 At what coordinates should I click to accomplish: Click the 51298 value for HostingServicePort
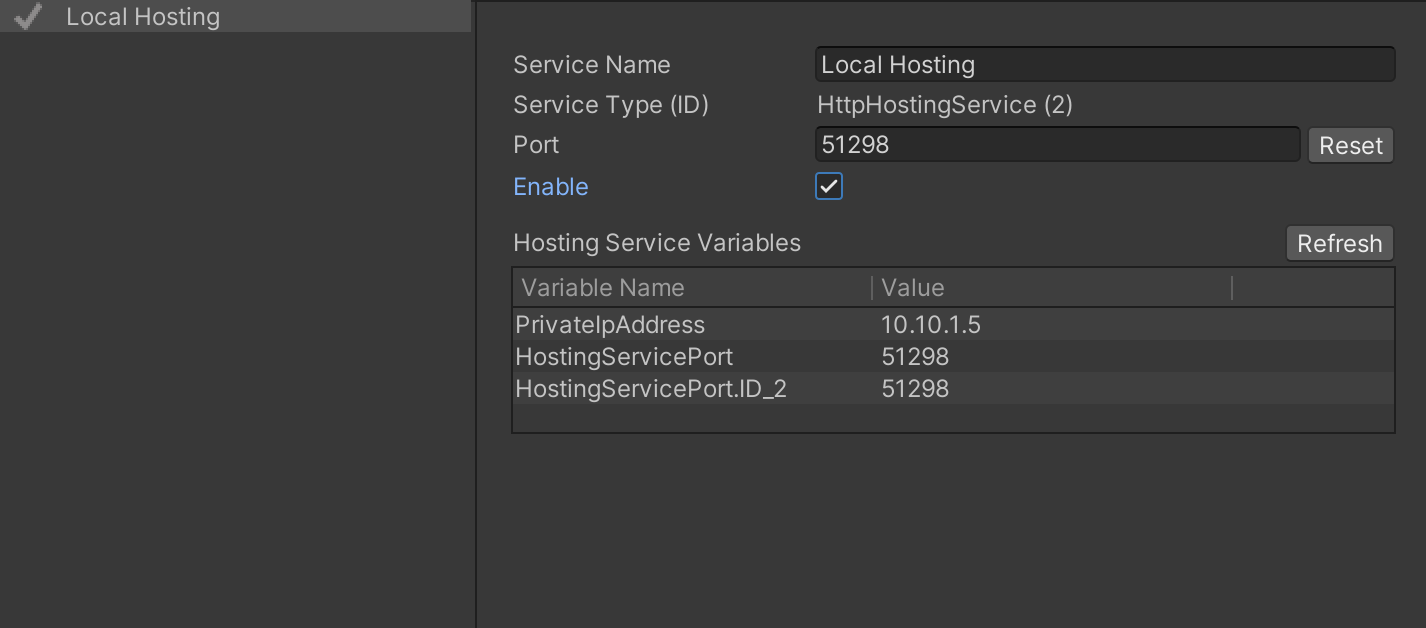point(915,356)
